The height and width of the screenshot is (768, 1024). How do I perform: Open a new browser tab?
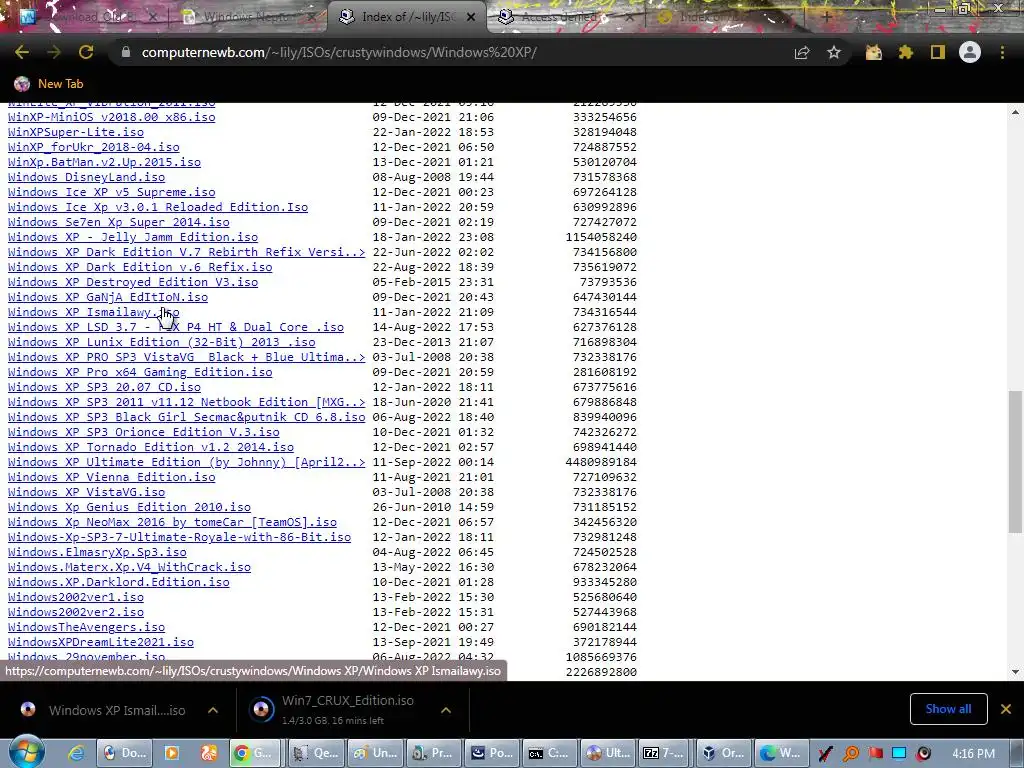826,17
